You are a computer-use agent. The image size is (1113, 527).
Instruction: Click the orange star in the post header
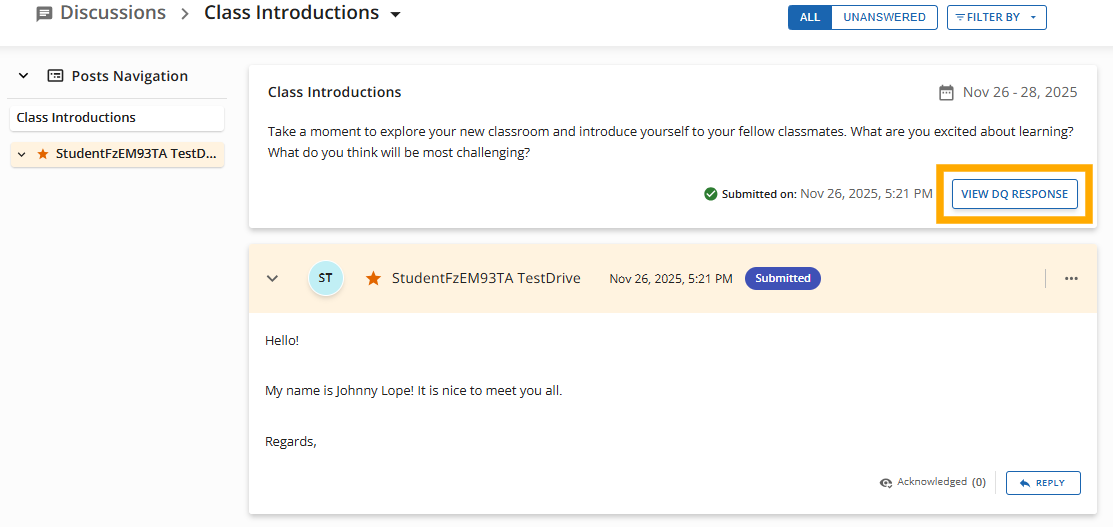point(373,278)
